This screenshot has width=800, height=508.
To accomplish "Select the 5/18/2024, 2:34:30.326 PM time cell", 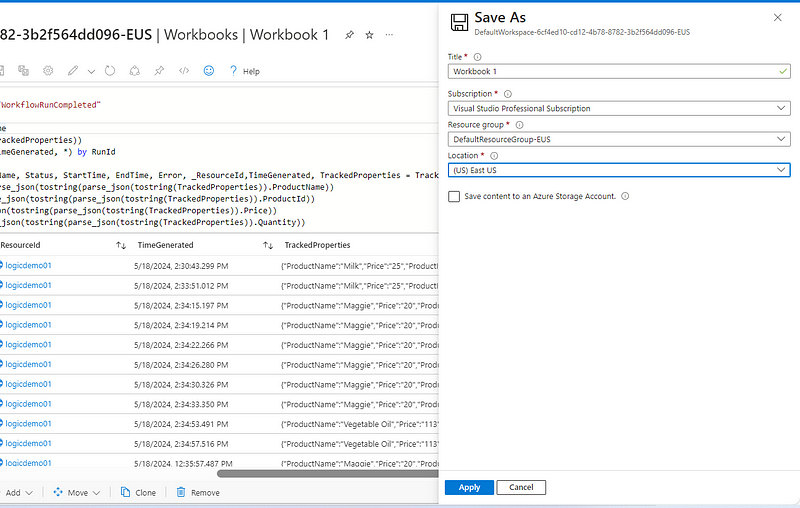I will tap(181, 385).
